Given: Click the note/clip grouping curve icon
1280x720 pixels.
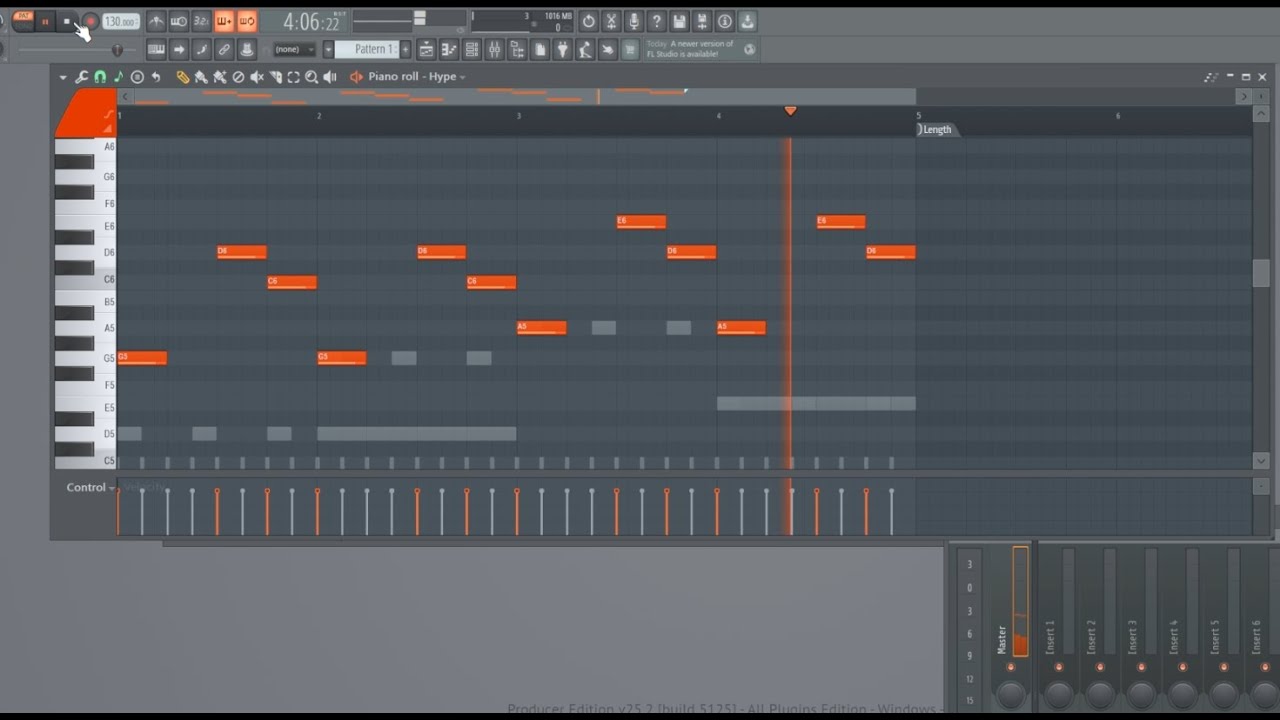Looking at the screenshot, I should coord(202,49).
